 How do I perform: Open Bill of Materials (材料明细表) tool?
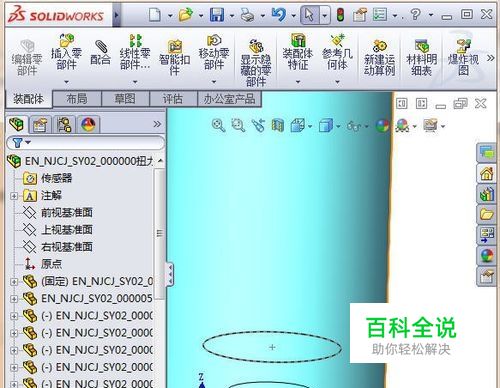(421, 57)
